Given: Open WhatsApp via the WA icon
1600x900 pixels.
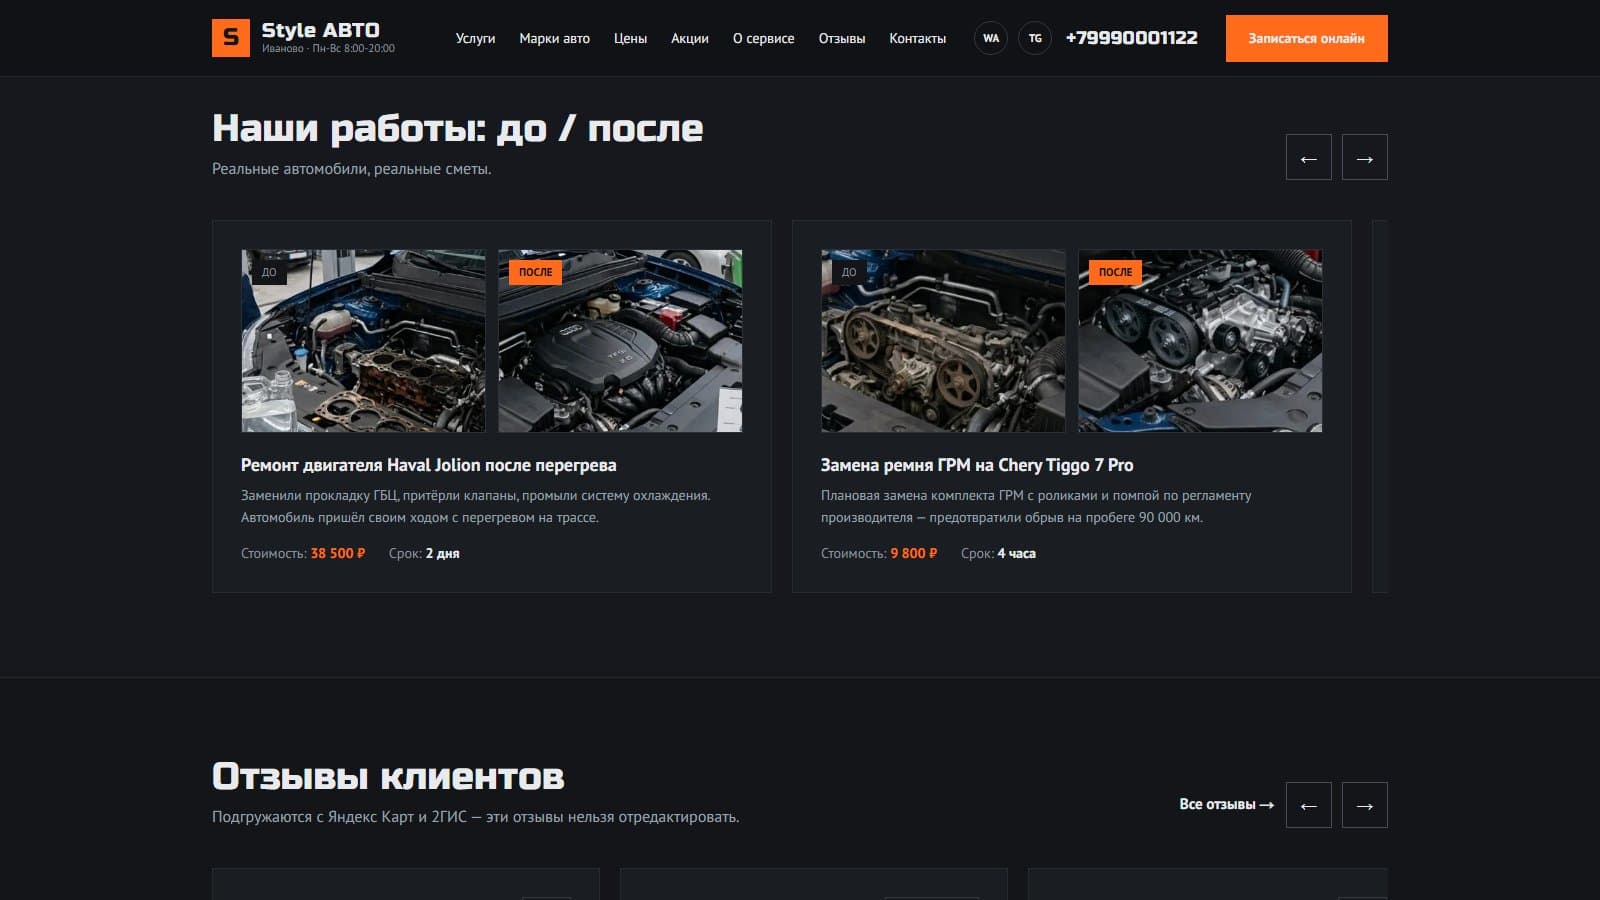Looking at the screenshot, I should pos(990,38).
